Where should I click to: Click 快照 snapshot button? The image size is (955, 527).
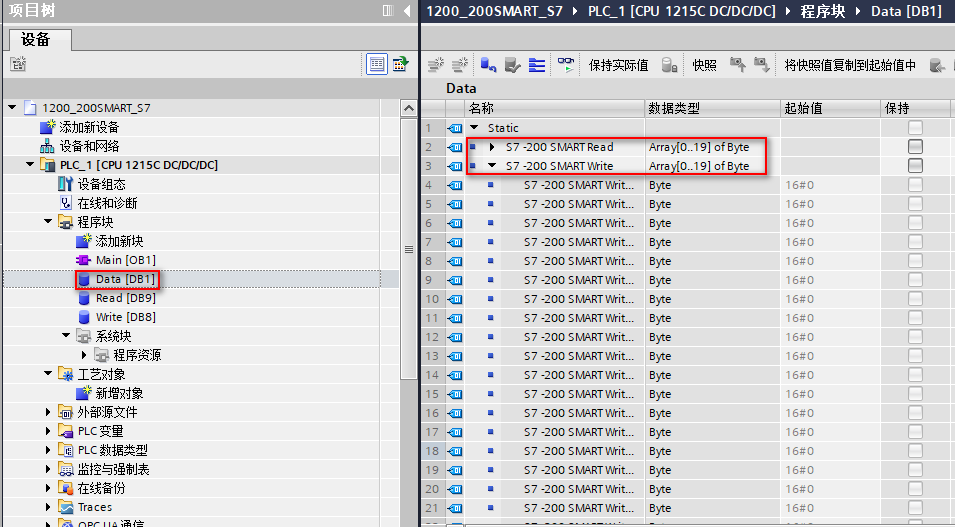(704, 66)
